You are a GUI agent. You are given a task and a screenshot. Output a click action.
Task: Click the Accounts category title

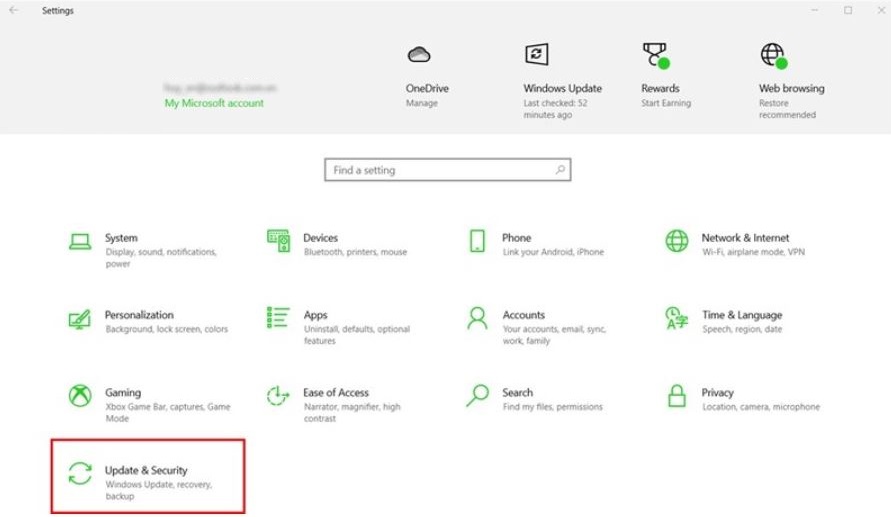click(523, 315)
